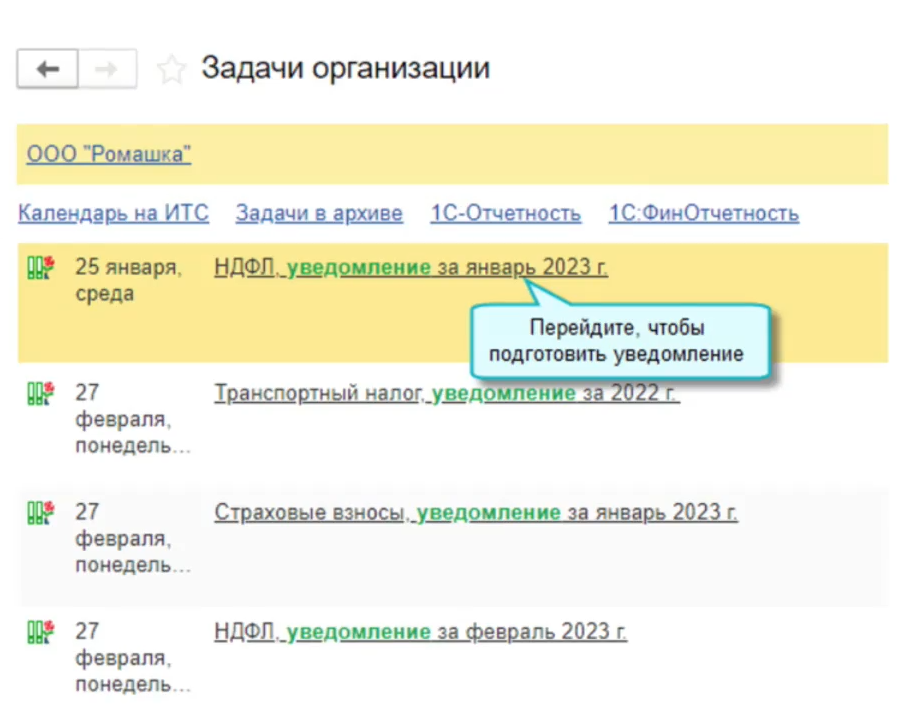Open Транспортный налог уведомление за 2022 task
Viewport: 911px width, 725px height.
pyautogui.click(x=446, y=393)
